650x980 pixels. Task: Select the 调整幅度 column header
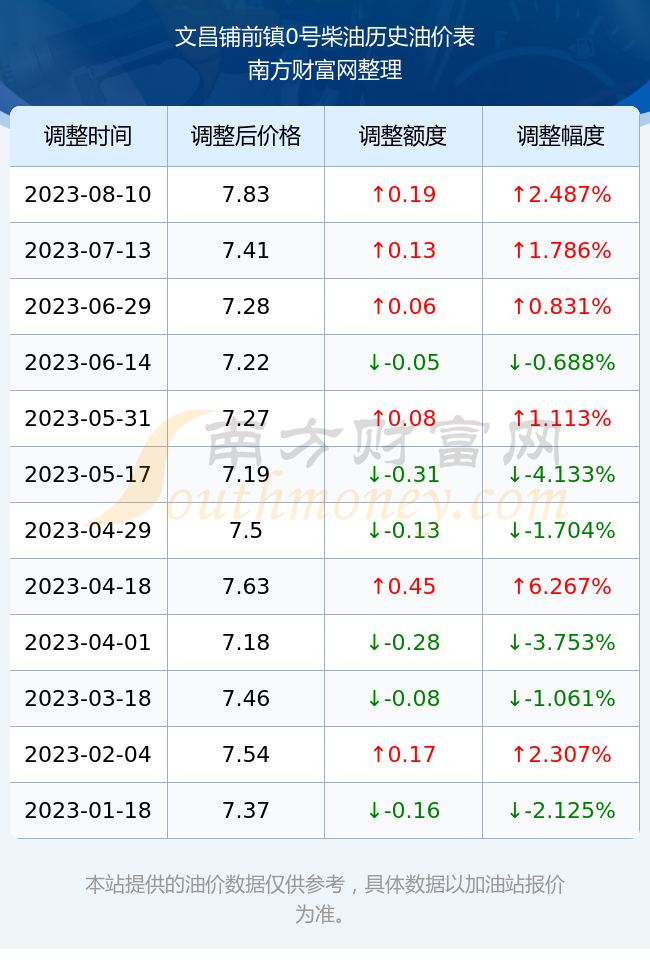561,136
